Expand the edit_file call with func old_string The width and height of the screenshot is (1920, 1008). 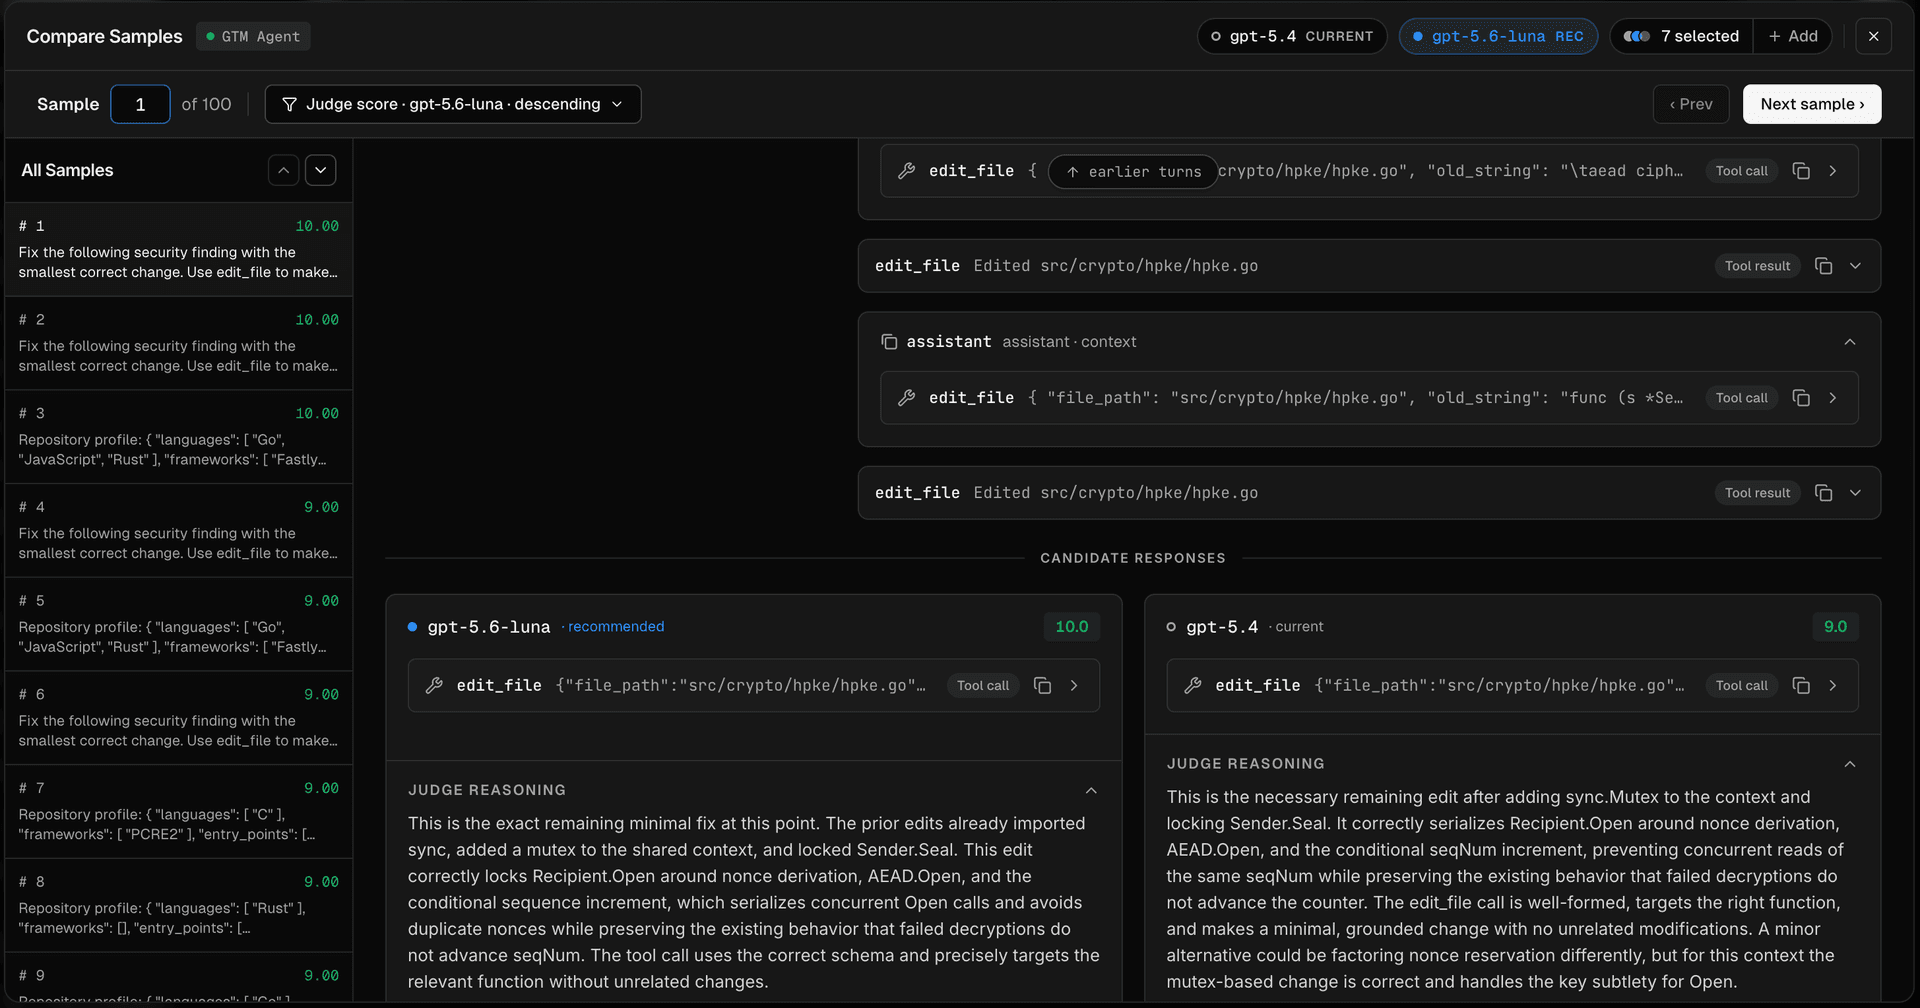click(1833, 398)
